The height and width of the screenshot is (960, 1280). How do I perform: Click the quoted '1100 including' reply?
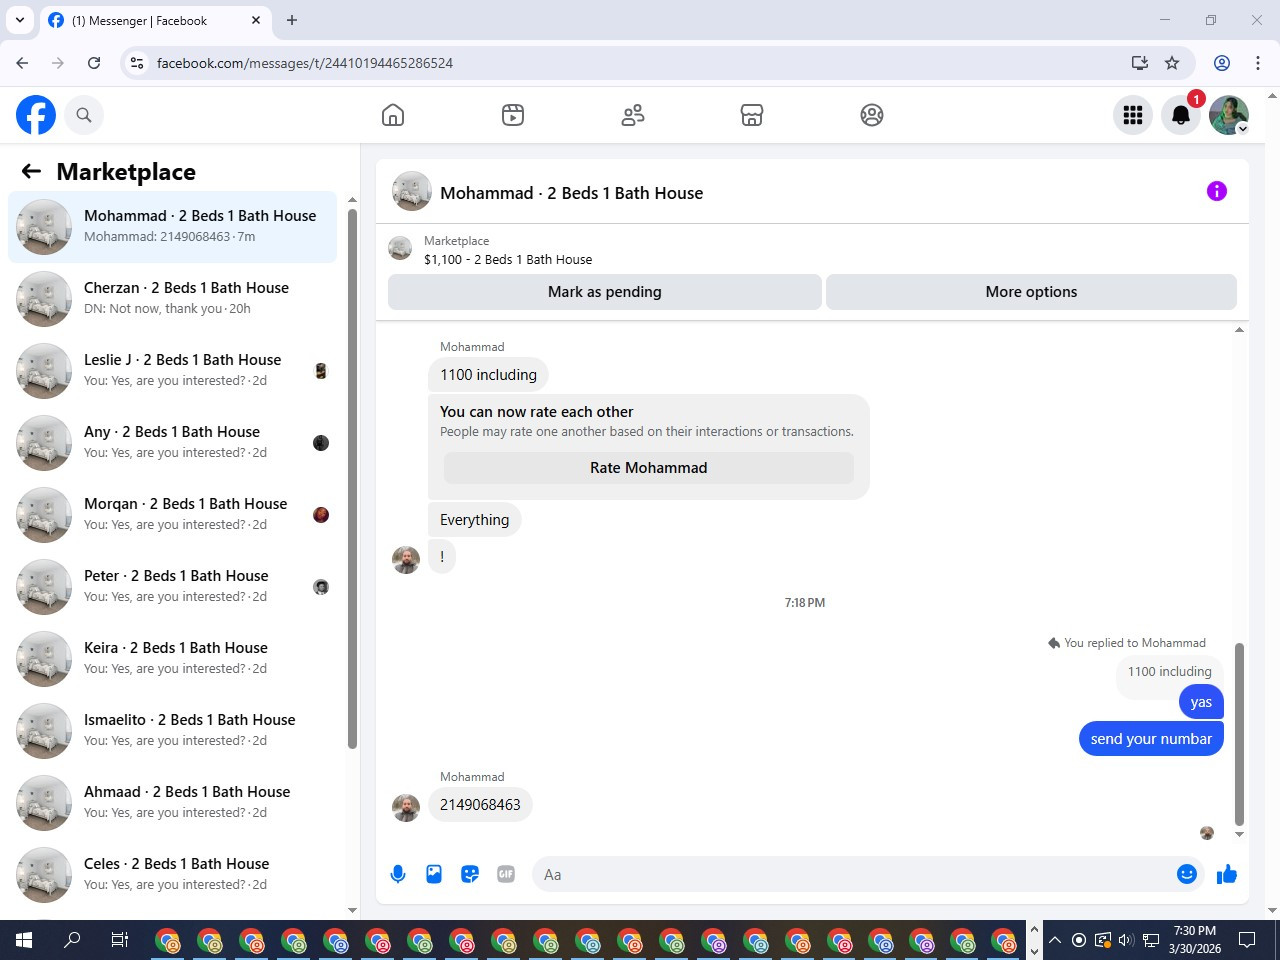(1170, 672)
